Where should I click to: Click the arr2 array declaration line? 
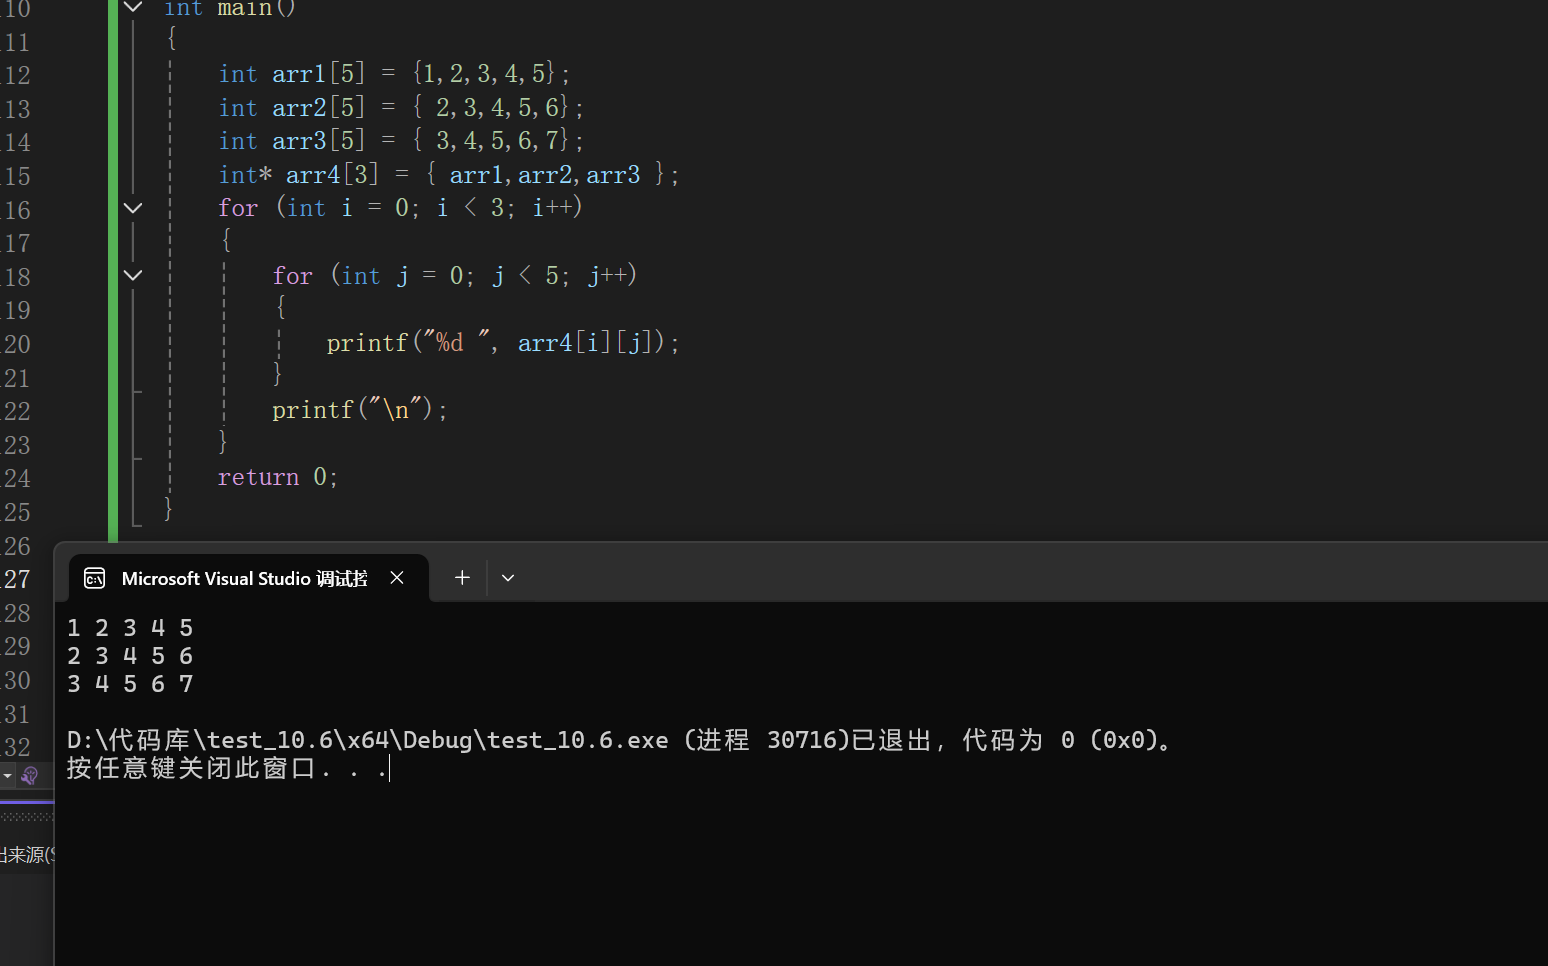(x=401, y=107)
